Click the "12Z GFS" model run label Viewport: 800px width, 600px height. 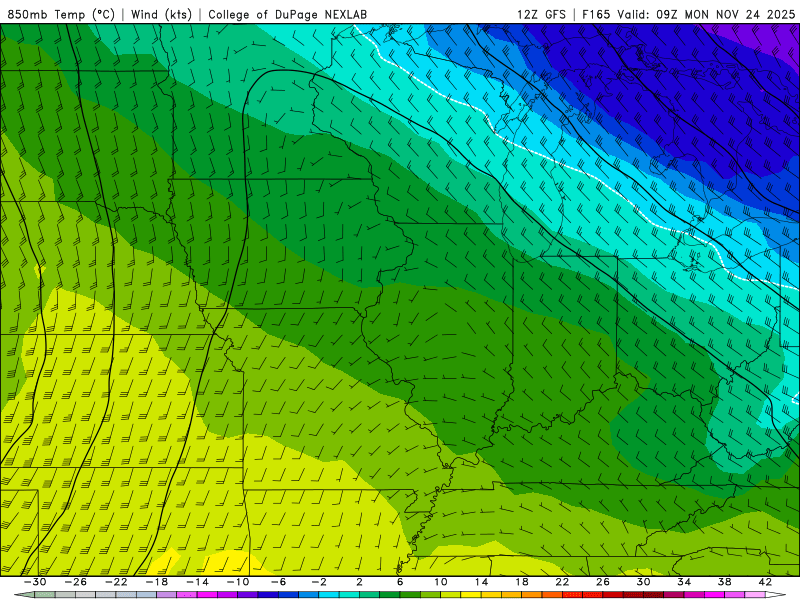click(x=541, y=14)
